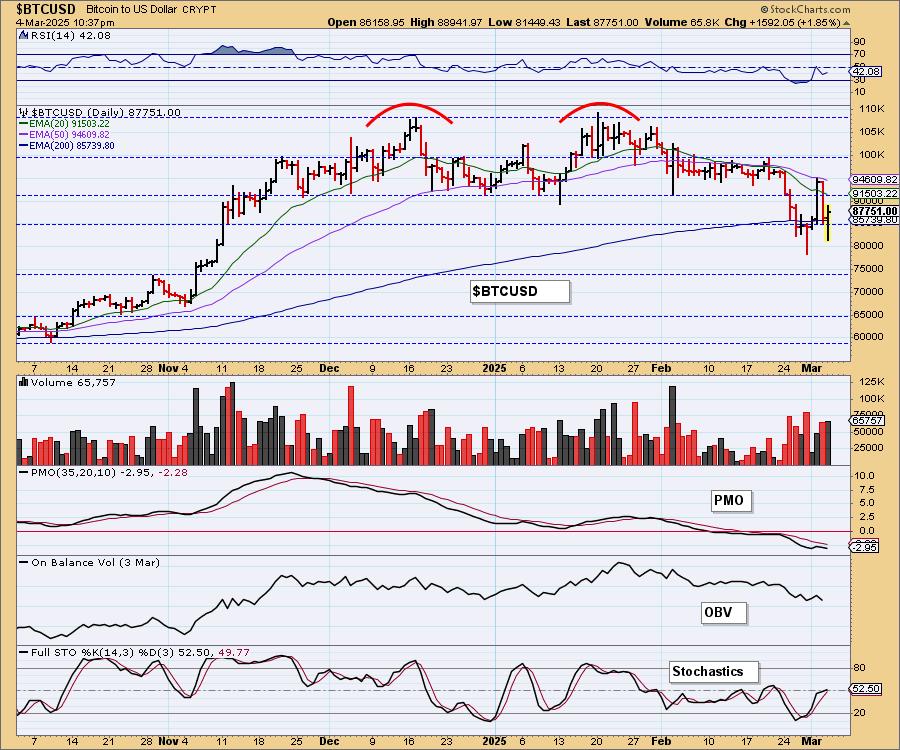This screenshot has width=900, height=750.
Task: Click the 'Bitcoin to US Dollar CRYPT' description
Action: tap(151, 10)
